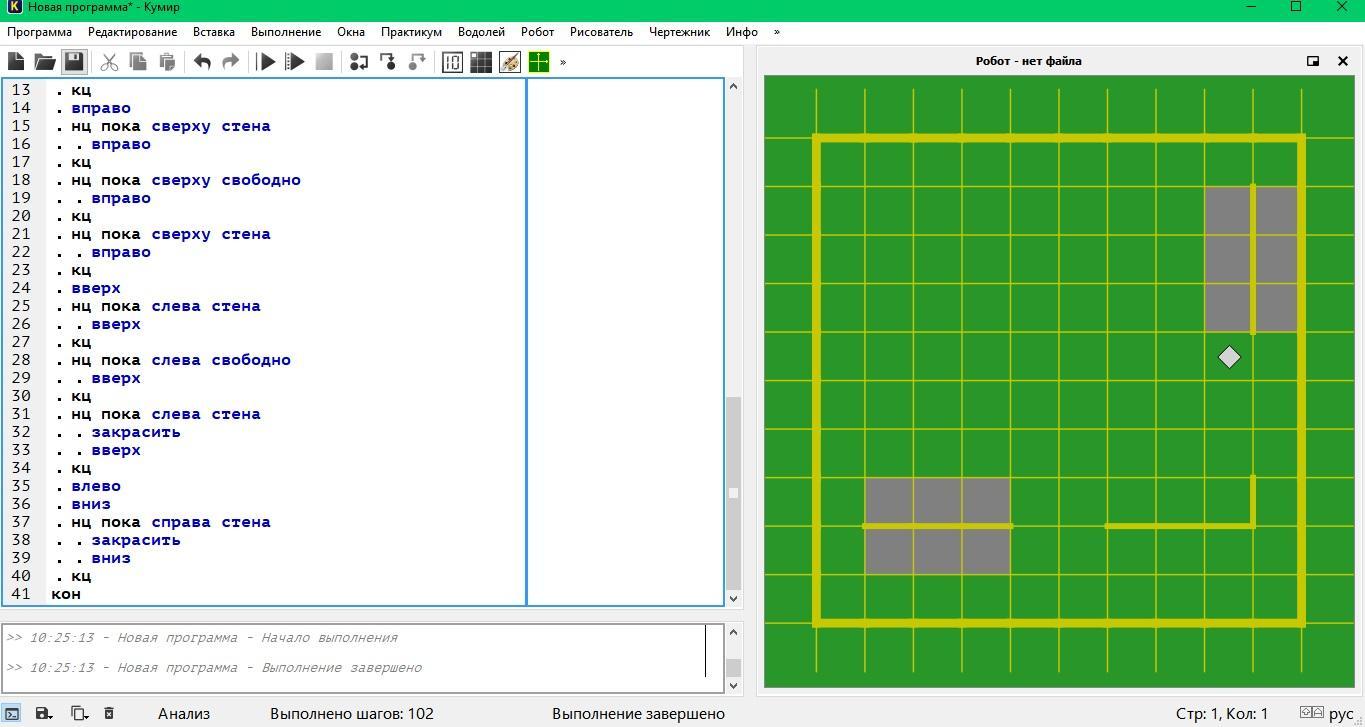Expand more menu items chevron in menu bar
Image resolution: width=1365 pixels, height=727 pixels.
tap(777, 32)
